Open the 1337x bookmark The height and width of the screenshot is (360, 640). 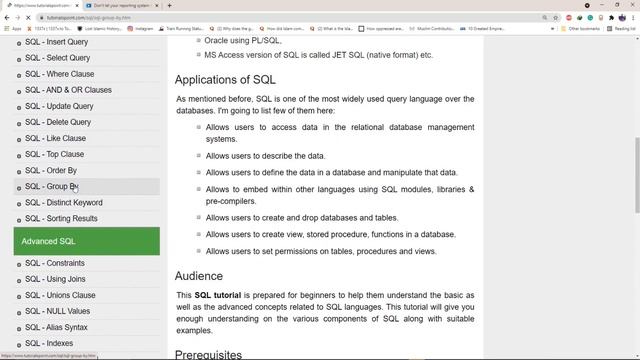click(49, 29)
